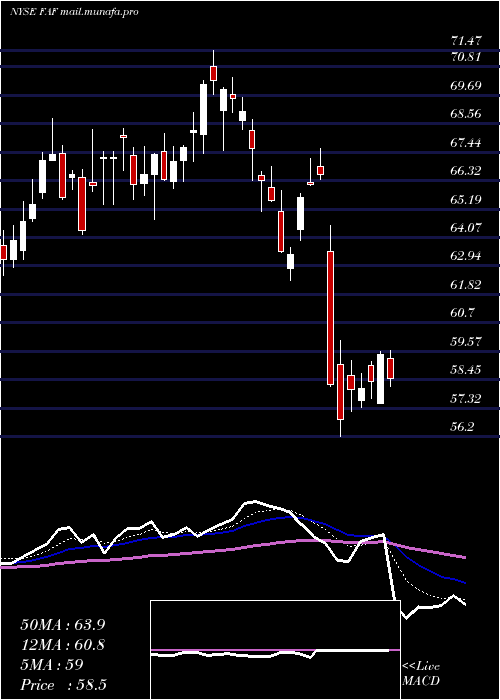
Task: Click the 68.56 price axis label
Action: 466,114
